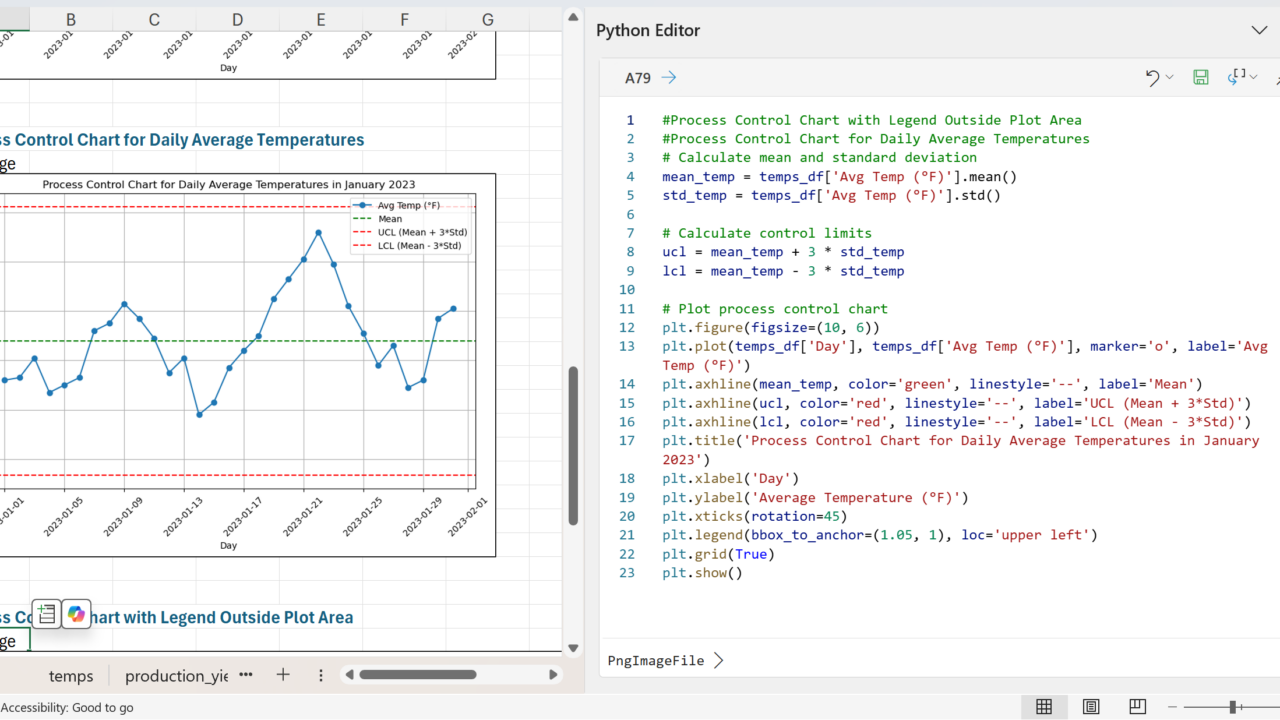The width and height of the screenshot is (1280, 720).
Task: Click the horizontal scrollbar right arrow
Action: pos(553,675)
